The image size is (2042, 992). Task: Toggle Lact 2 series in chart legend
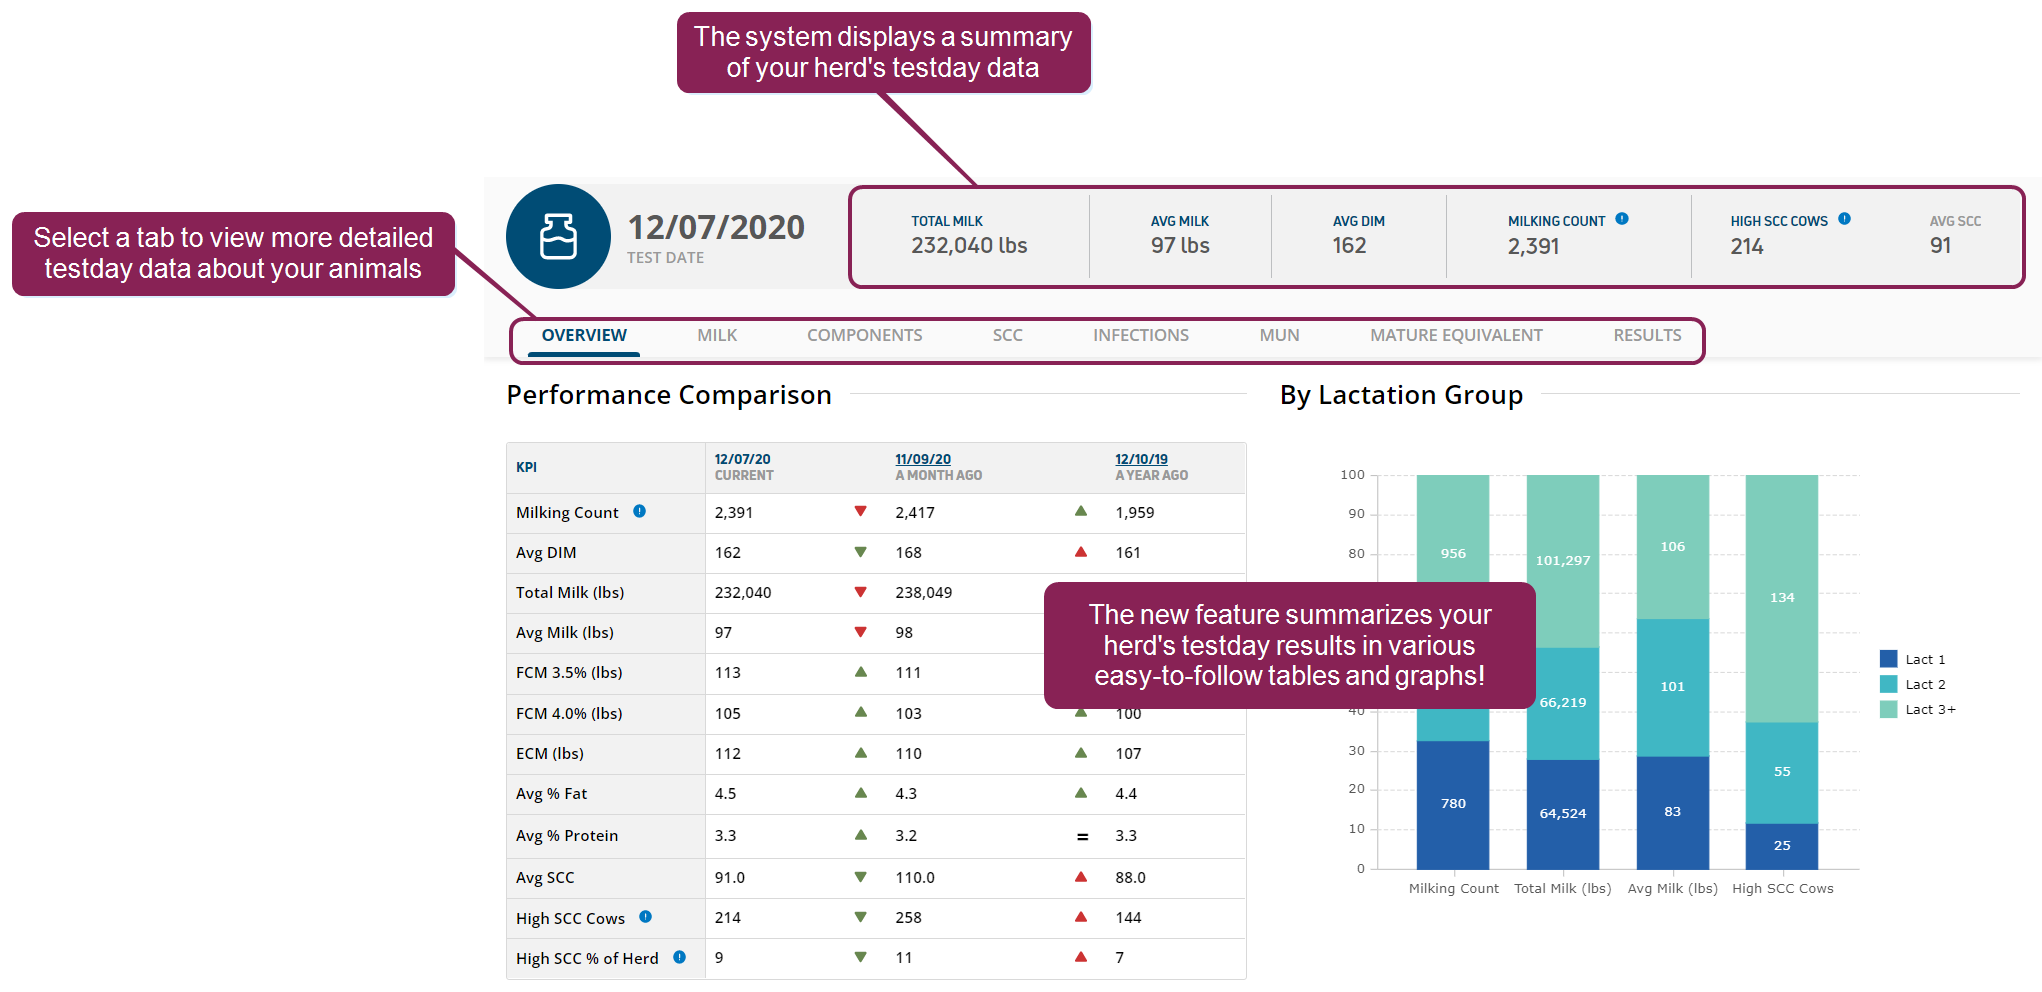1912,684
